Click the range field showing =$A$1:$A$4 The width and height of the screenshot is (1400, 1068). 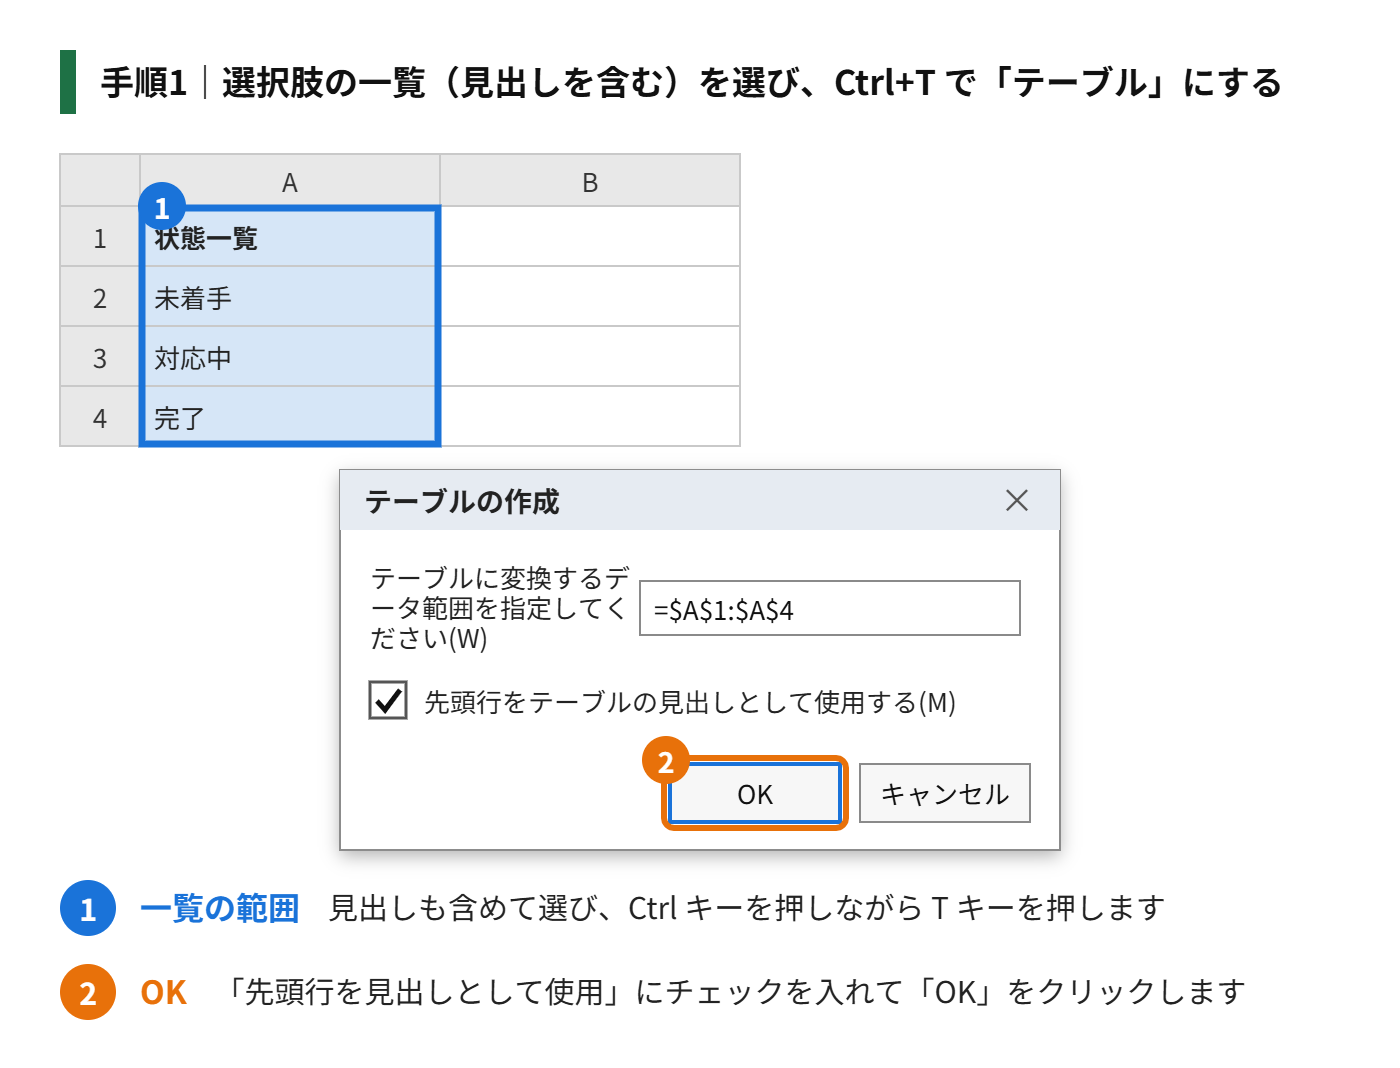(830, 608)
